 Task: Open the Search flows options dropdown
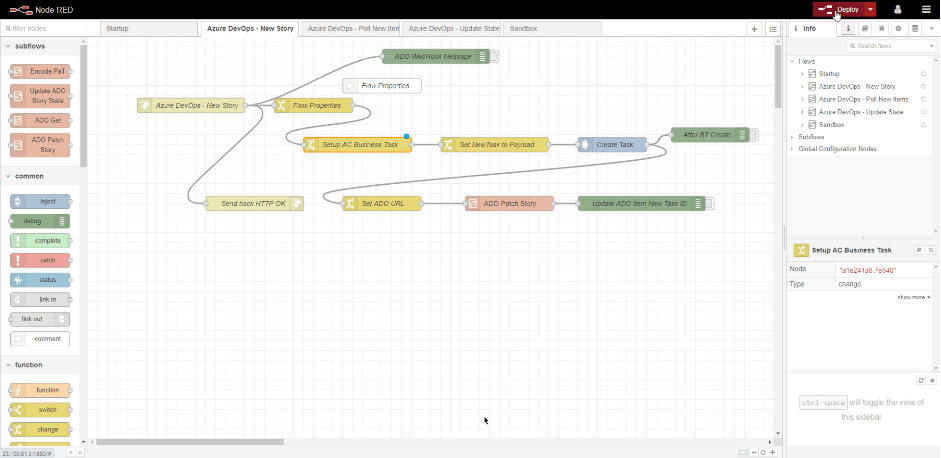click(930, 46)
